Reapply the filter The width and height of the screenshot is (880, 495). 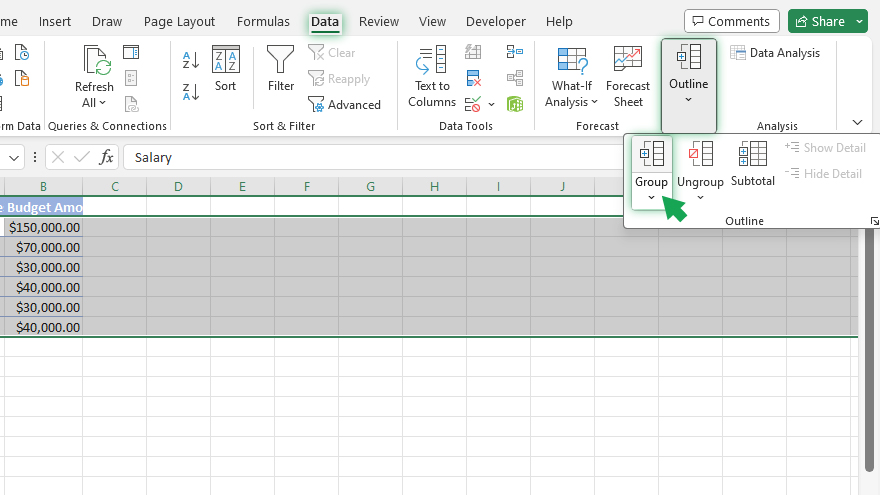coord(339,79)
